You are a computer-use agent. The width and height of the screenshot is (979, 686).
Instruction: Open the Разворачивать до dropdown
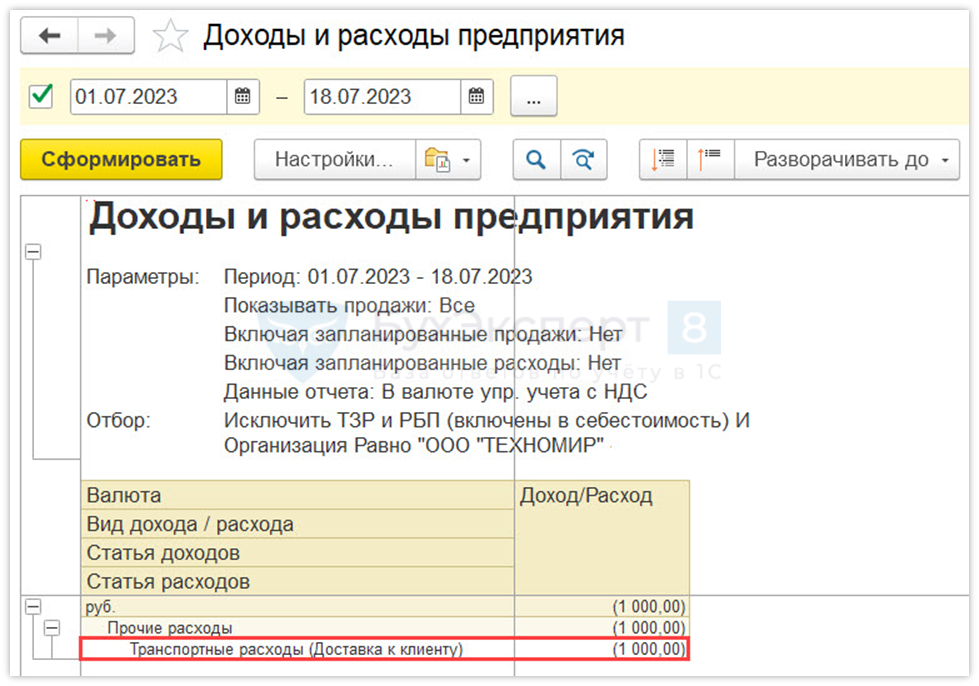[847, 160]
